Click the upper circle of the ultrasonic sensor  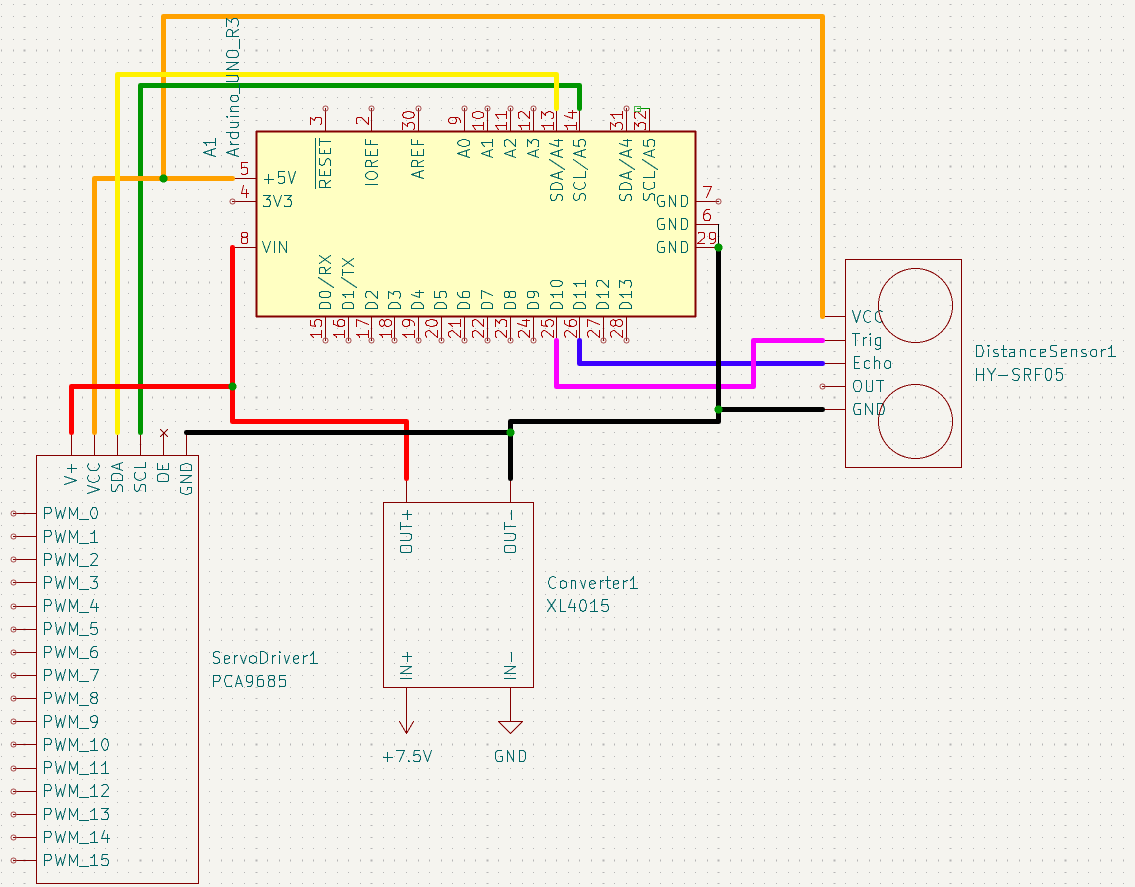pos(915,306)
